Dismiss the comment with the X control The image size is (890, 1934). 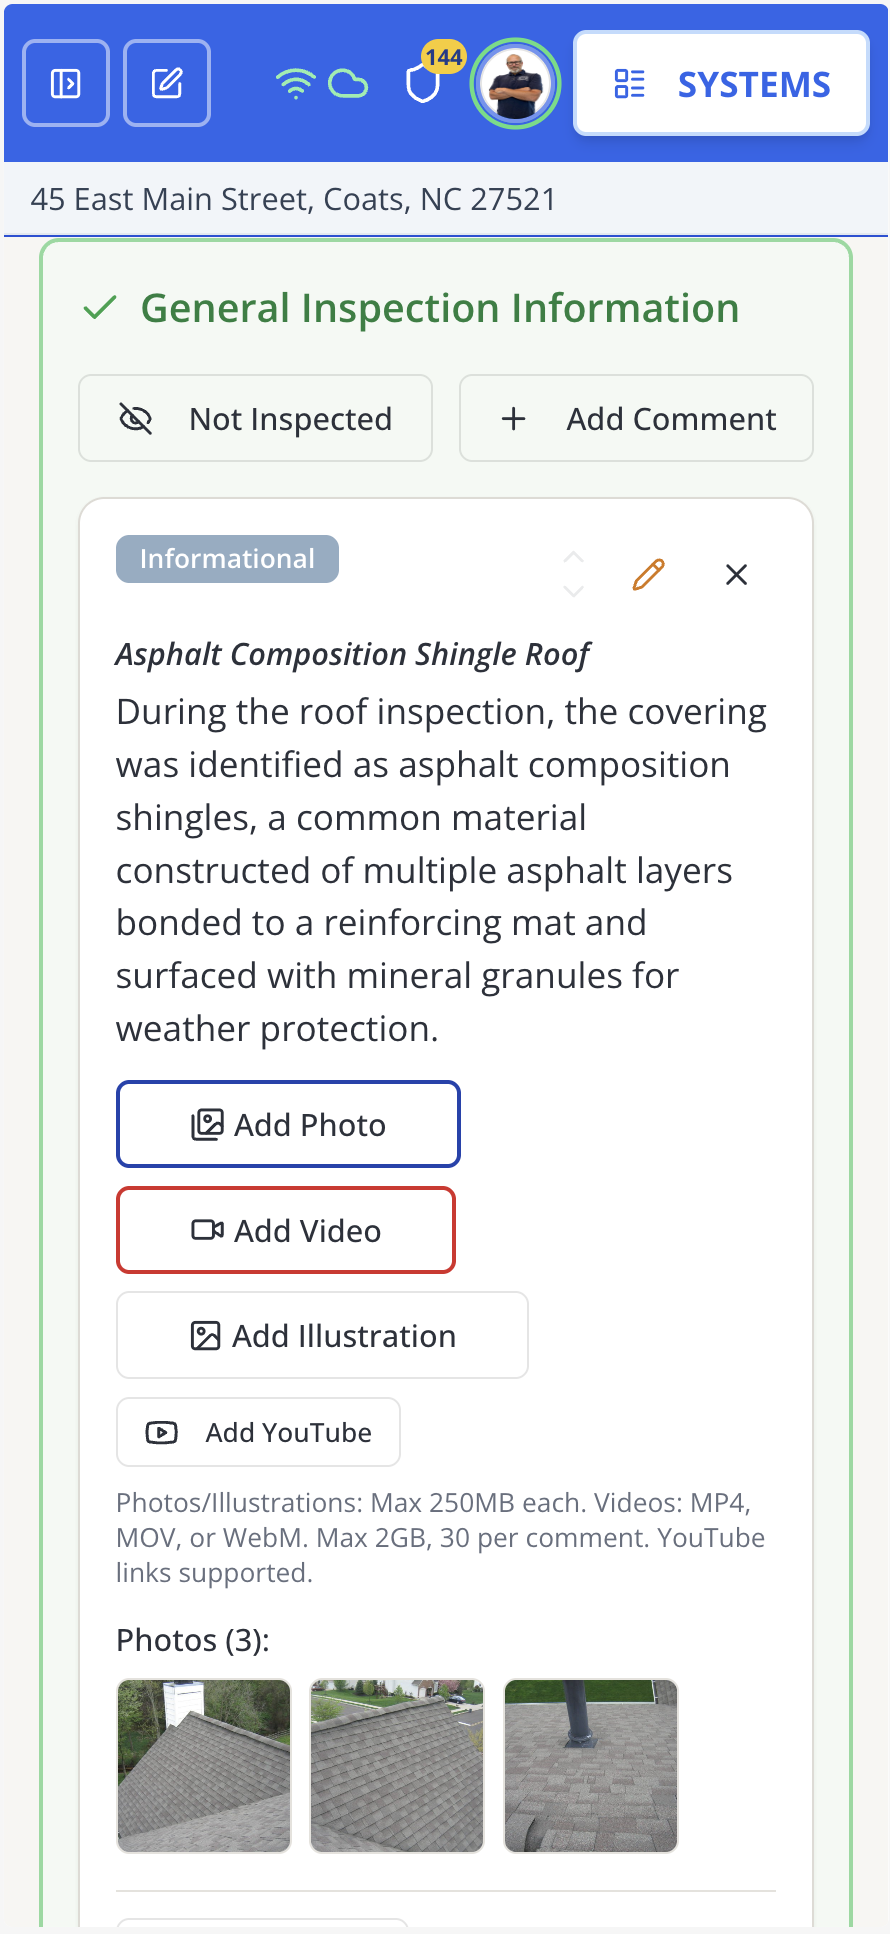(x=736, y=574)
